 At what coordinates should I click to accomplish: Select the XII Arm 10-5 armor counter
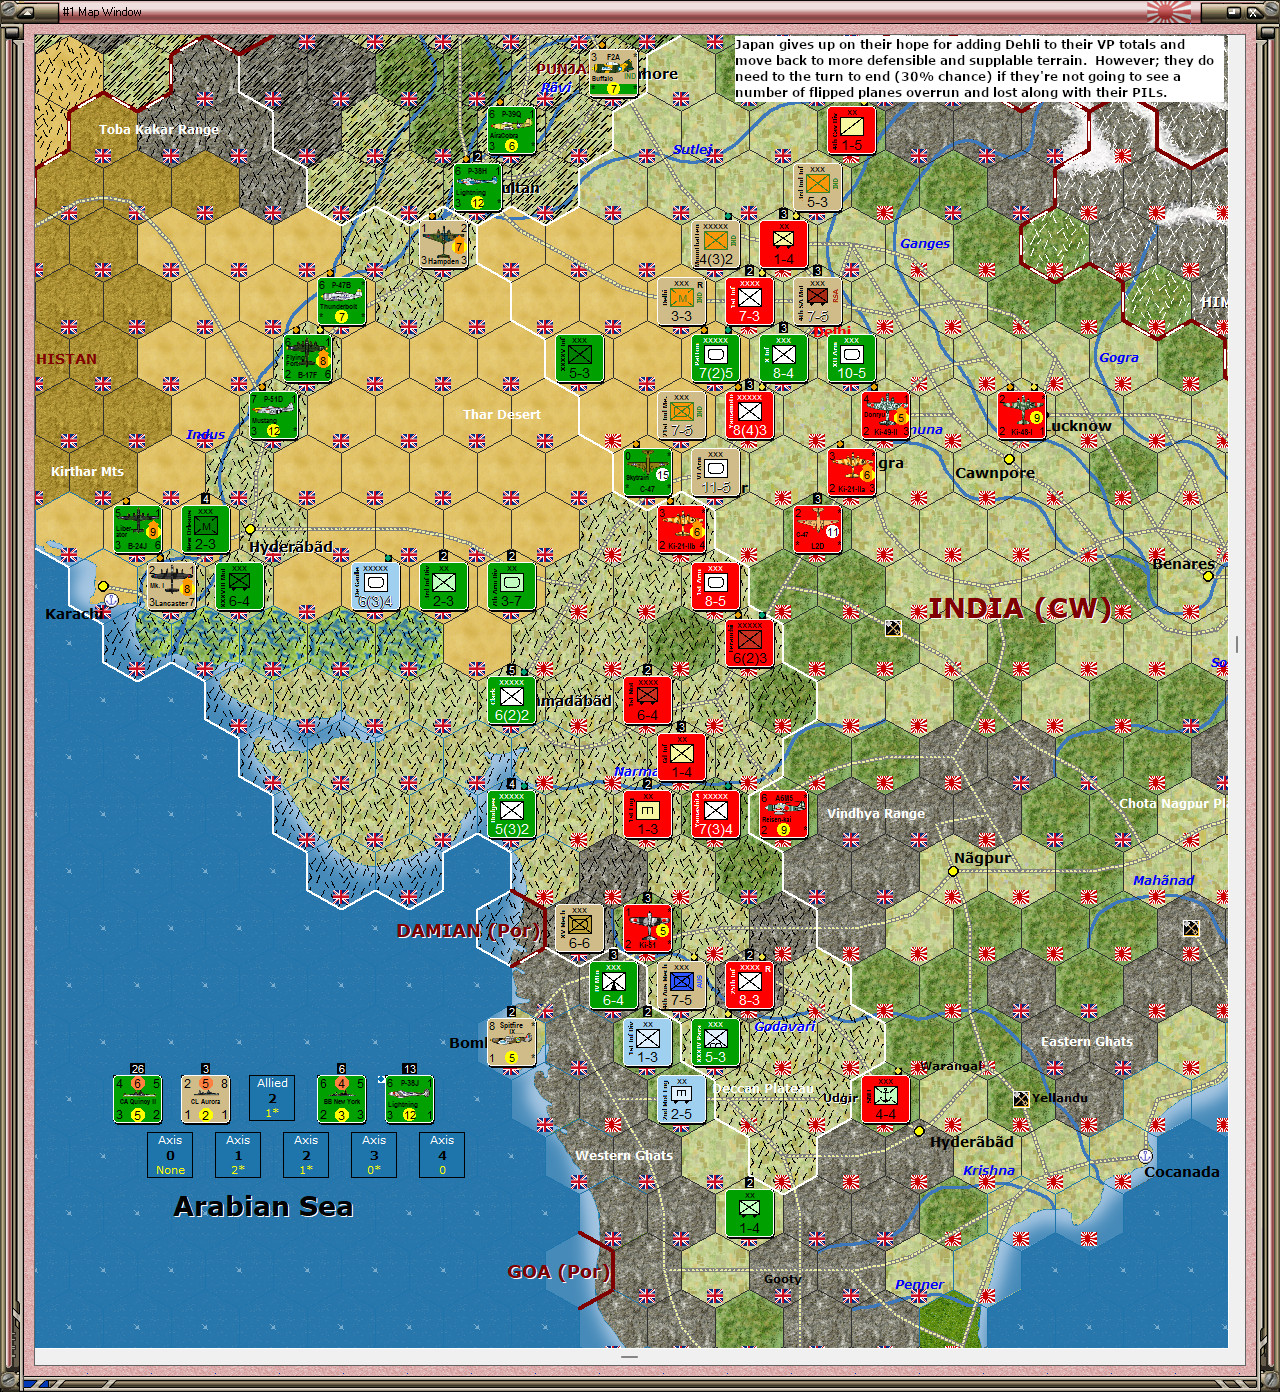point(852,359)
